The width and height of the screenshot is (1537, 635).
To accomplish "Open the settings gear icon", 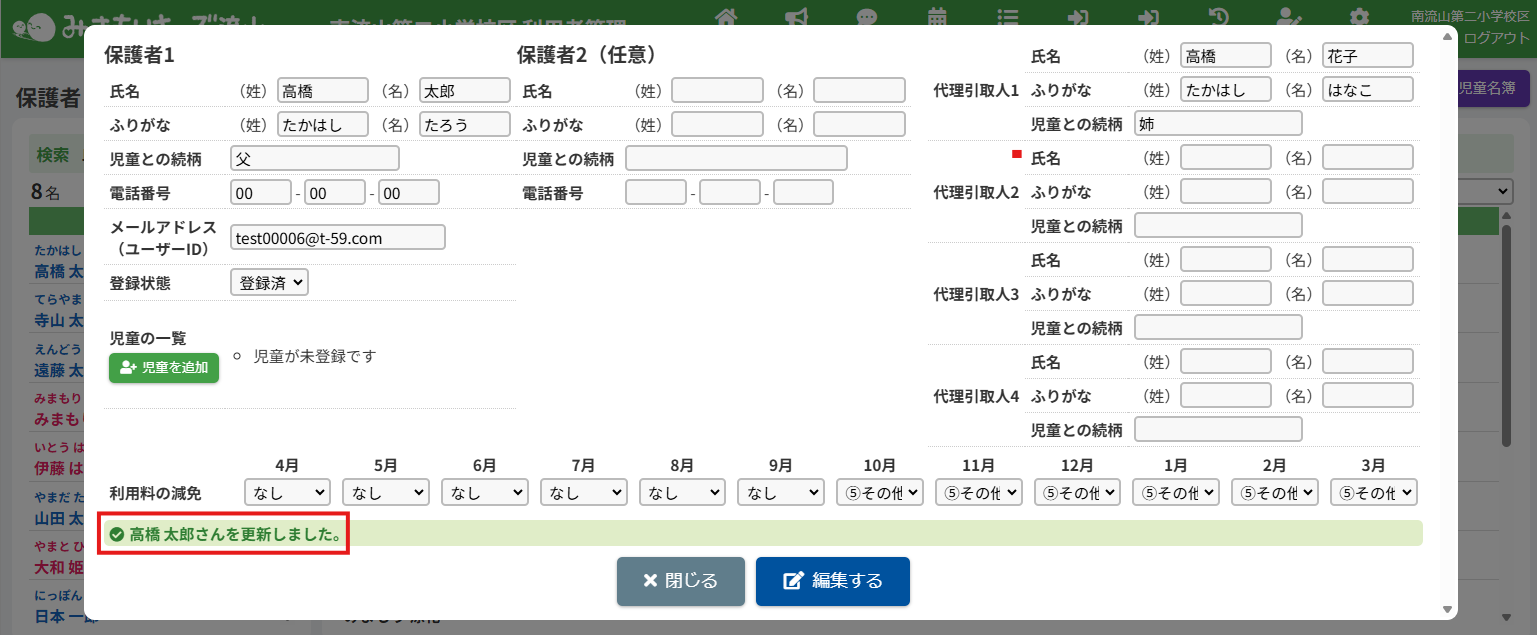I will (x=1359, y=17).
